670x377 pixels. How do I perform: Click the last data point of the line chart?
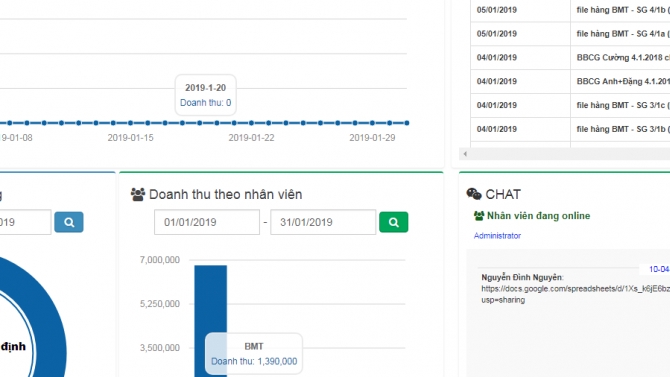[407, 123]
